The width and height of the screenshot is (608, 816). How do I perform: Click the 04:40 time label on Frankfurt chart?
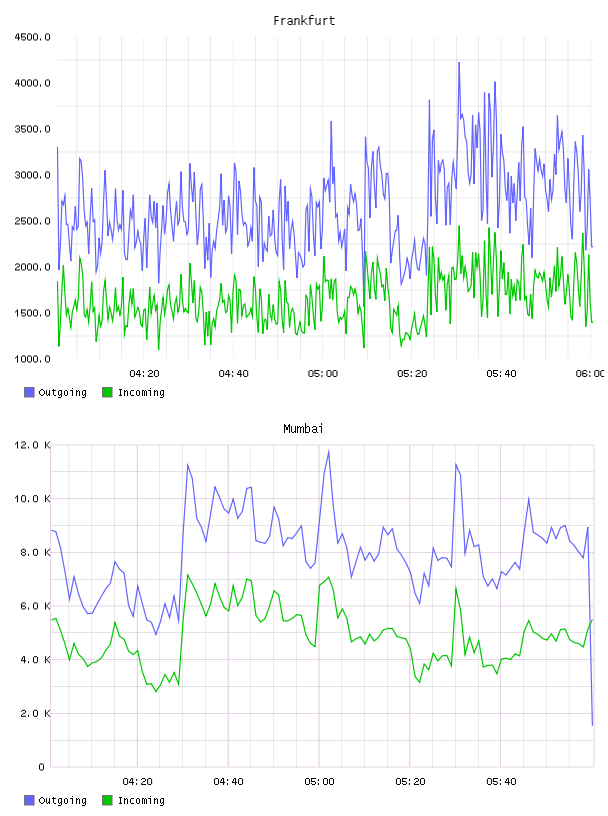(233, 374)
